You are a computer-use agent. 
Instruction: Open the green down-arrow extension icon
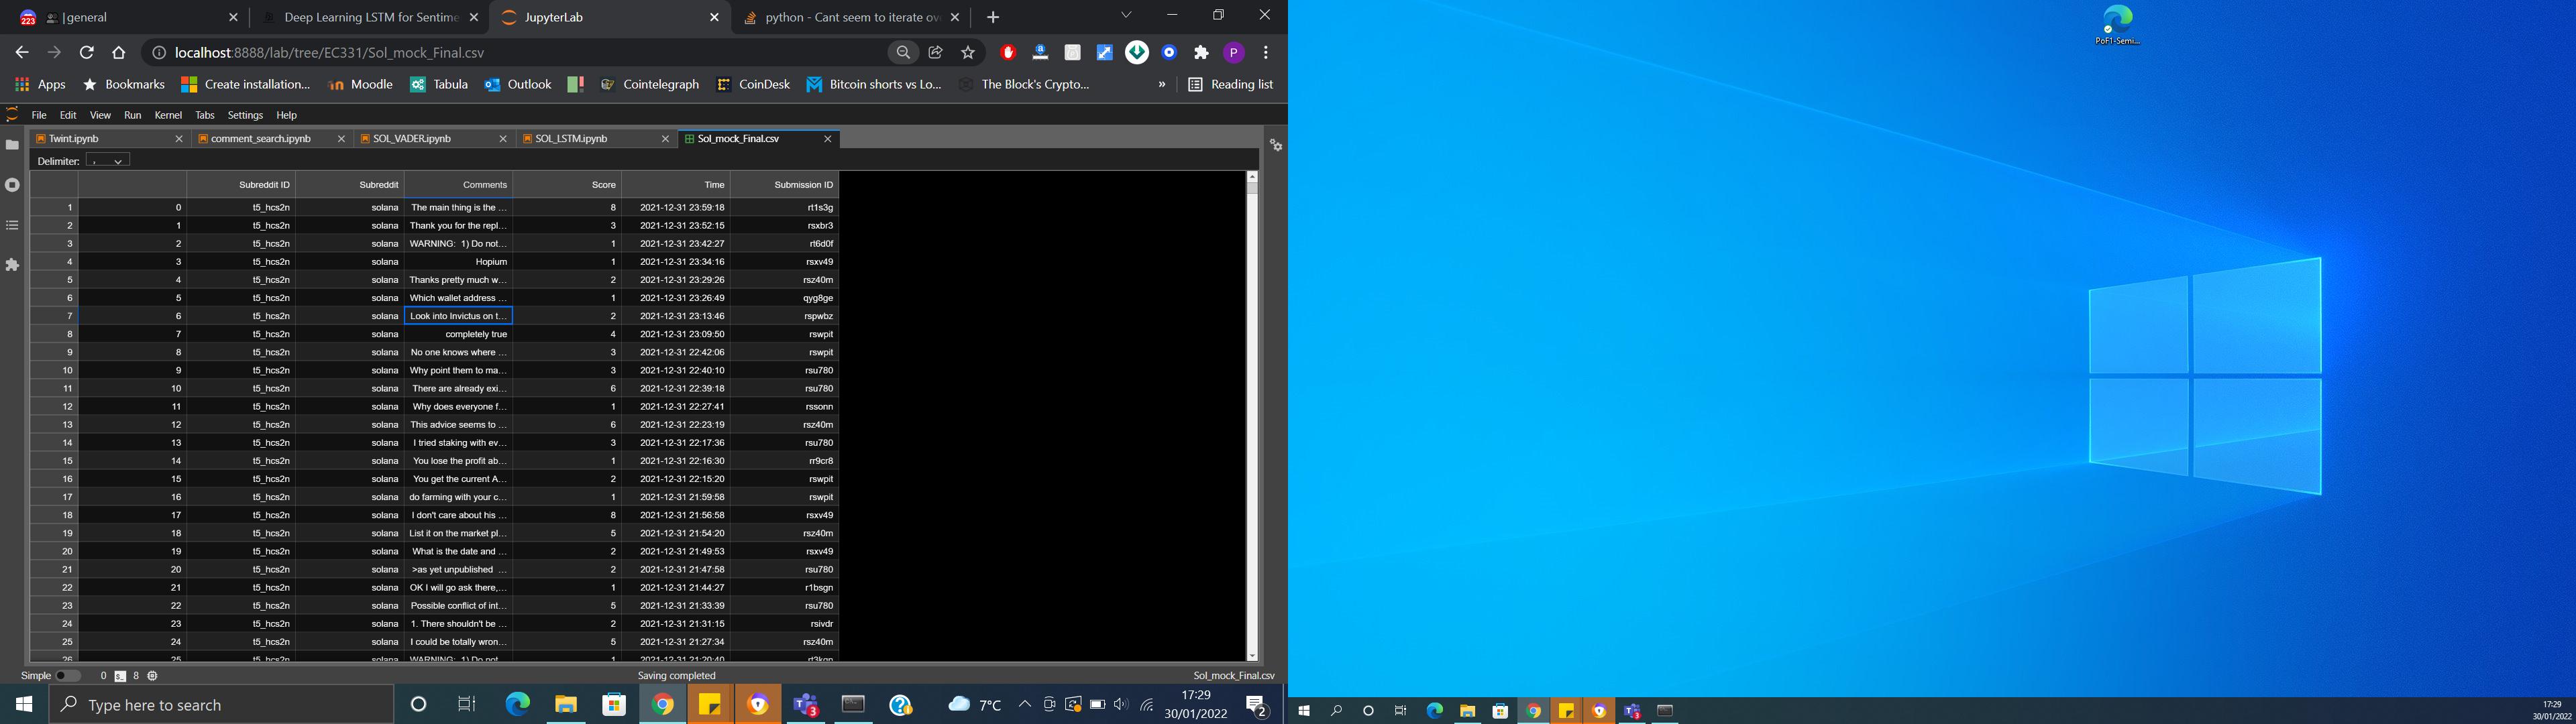[x=1137, y=53]
